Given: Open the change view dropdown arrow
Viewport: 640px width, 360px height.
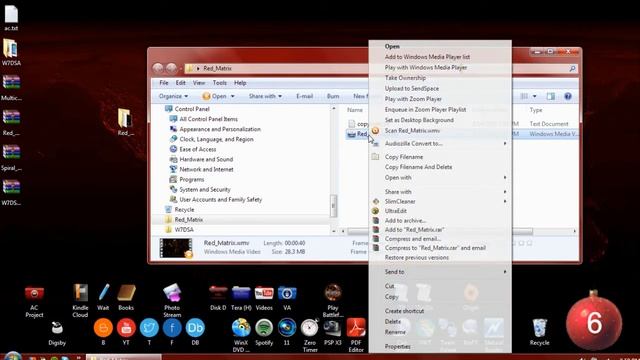Looking at the screenshot, I should (535, 96).
